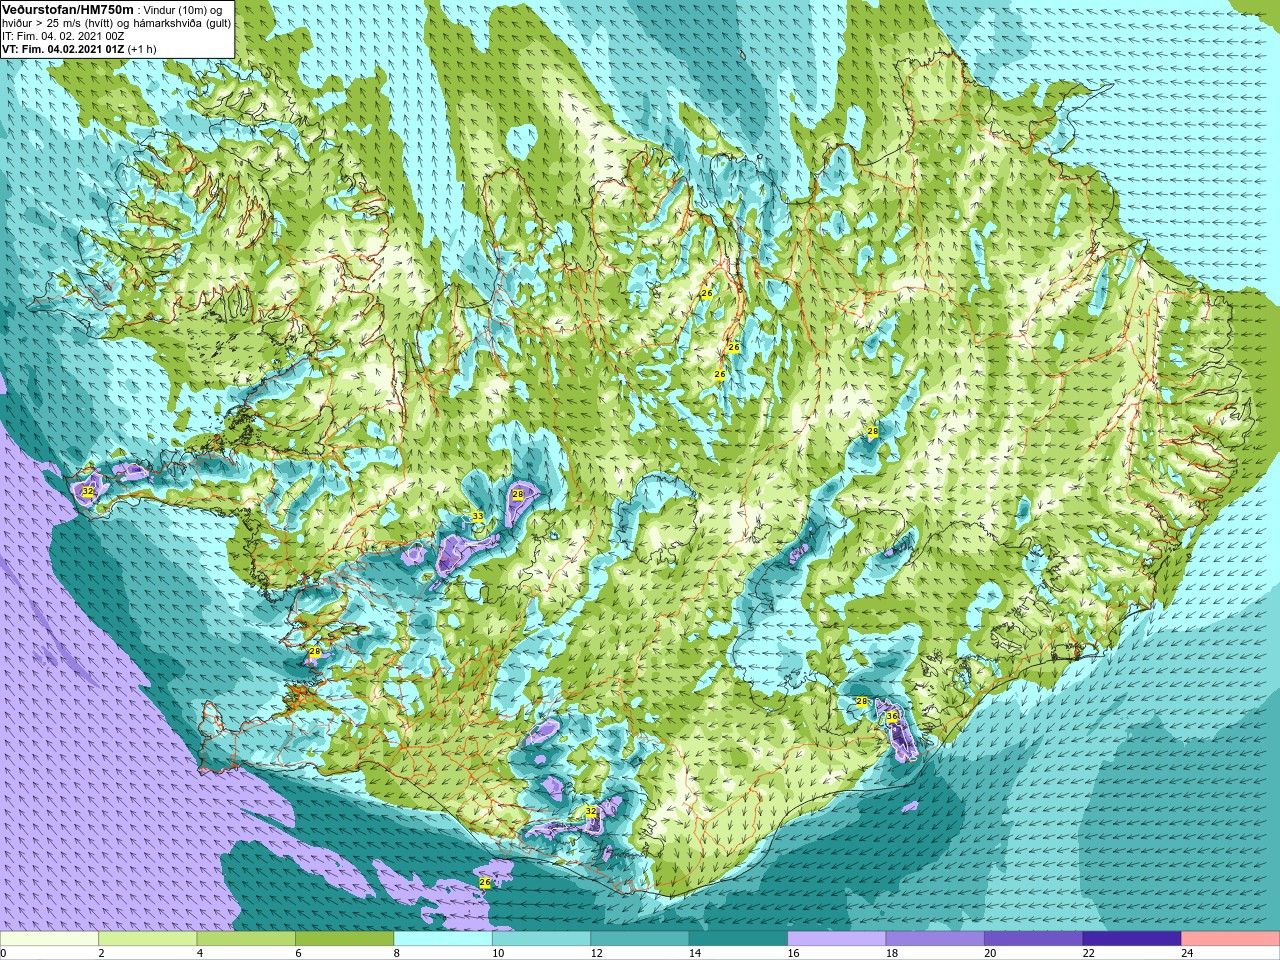The height and width of the screenshot is (960, 1280).
Task: Click the 2–4 light yellow-green legend swatch
Action: [148, 939]
